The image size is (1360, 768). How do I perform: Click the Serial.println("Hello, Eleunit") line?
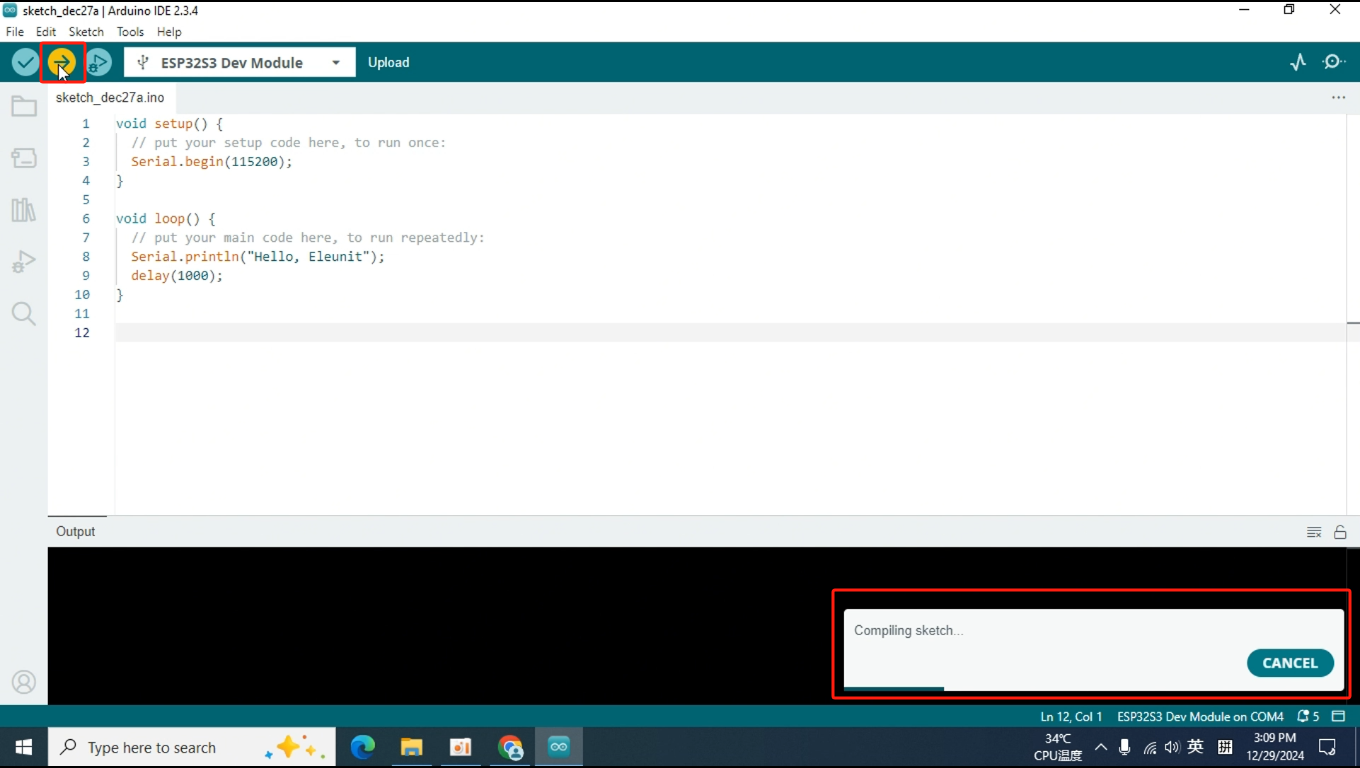click(258, 256)
